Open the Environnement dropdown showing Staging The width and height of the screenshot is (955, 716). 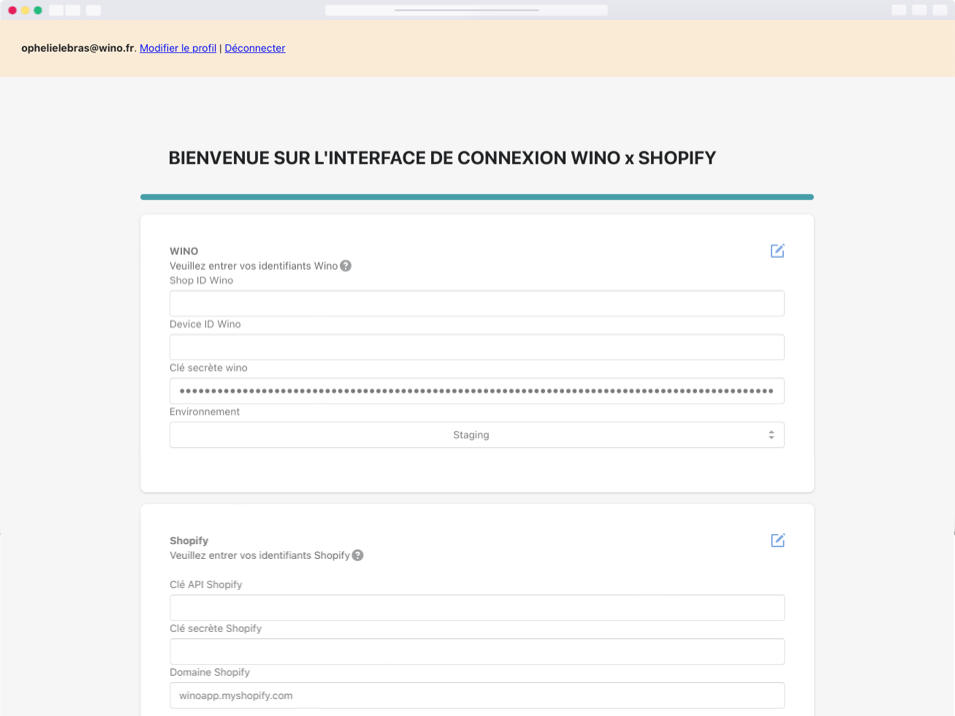[x=476, y=435]
